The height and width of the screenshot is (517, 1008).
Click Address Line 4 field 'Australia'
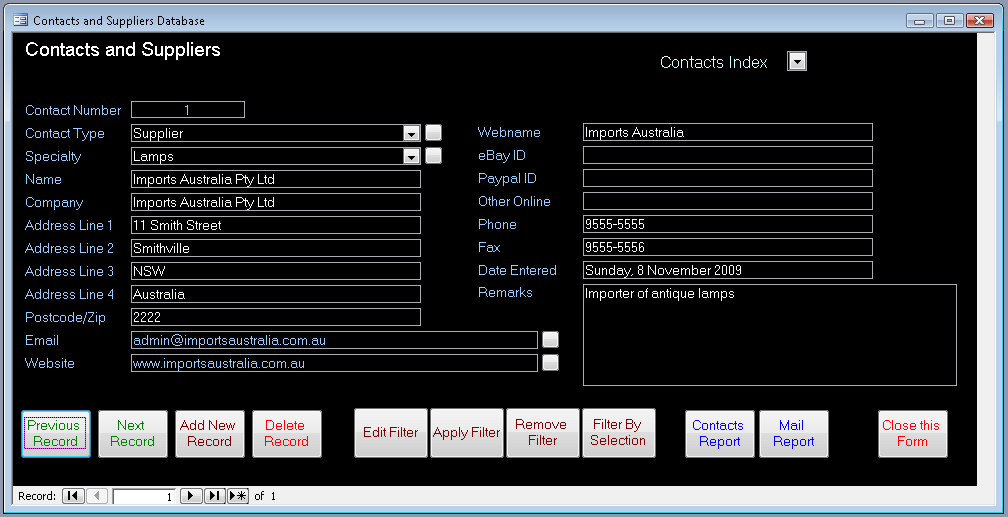[x=276, y=295]
